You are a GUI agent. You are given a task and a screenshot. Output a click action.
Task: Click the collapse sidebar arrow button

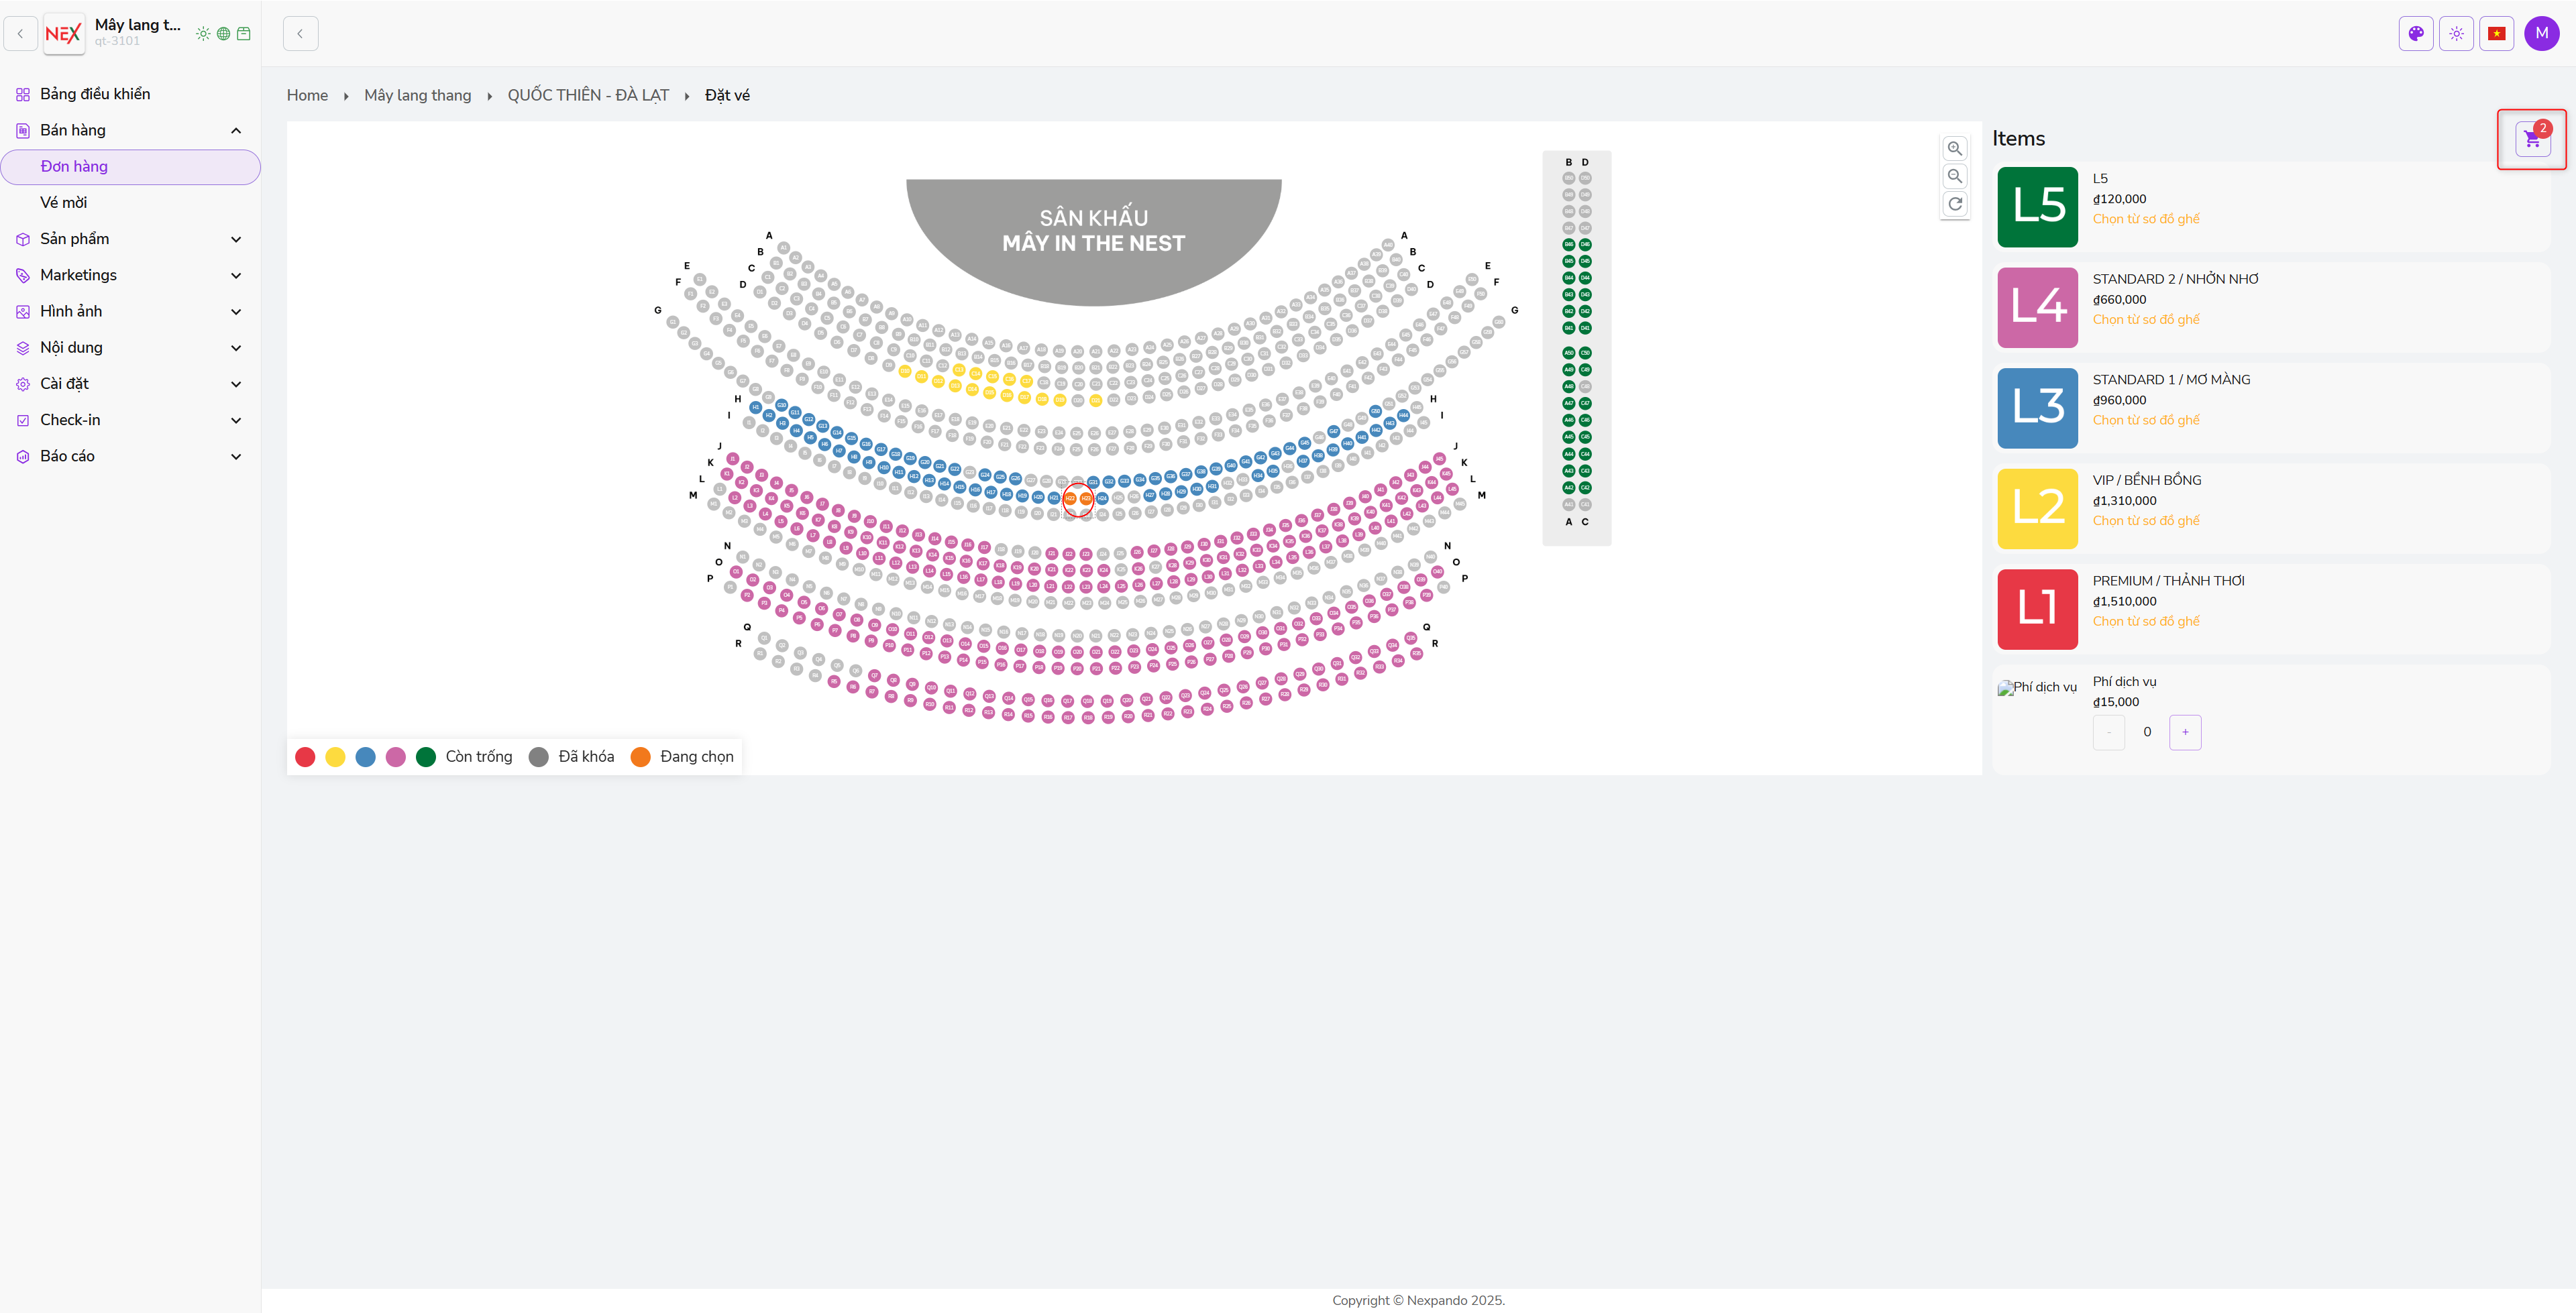[300, 33]
